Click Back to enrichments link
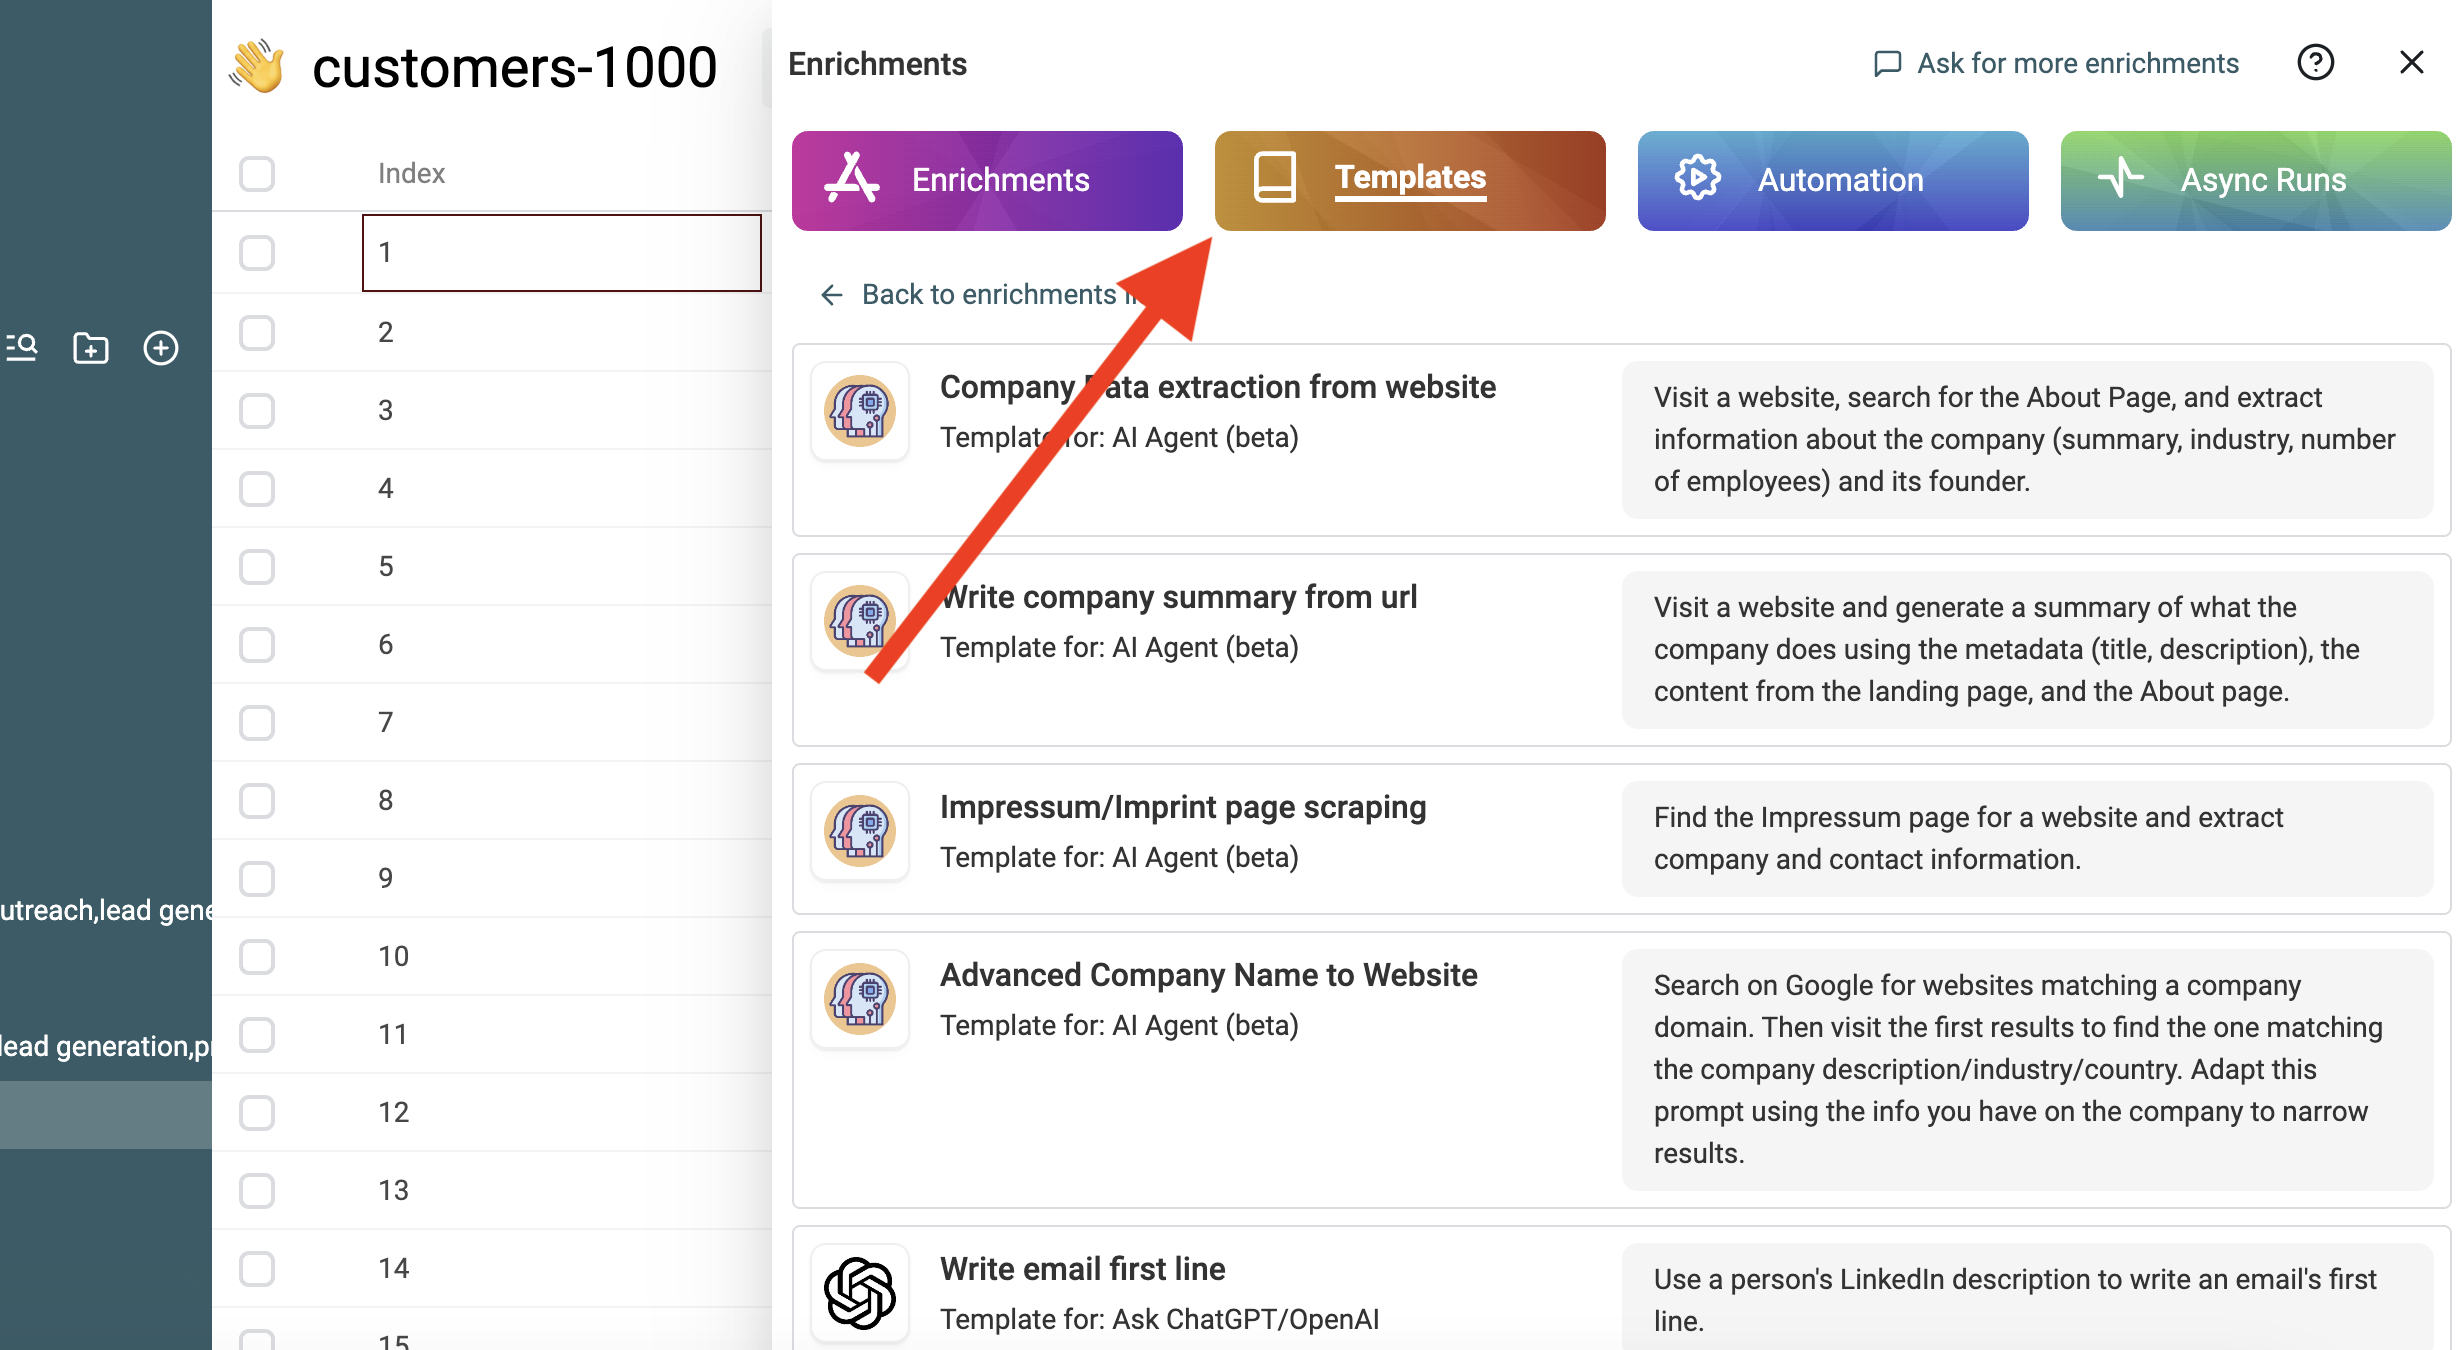 click(975, 294)
